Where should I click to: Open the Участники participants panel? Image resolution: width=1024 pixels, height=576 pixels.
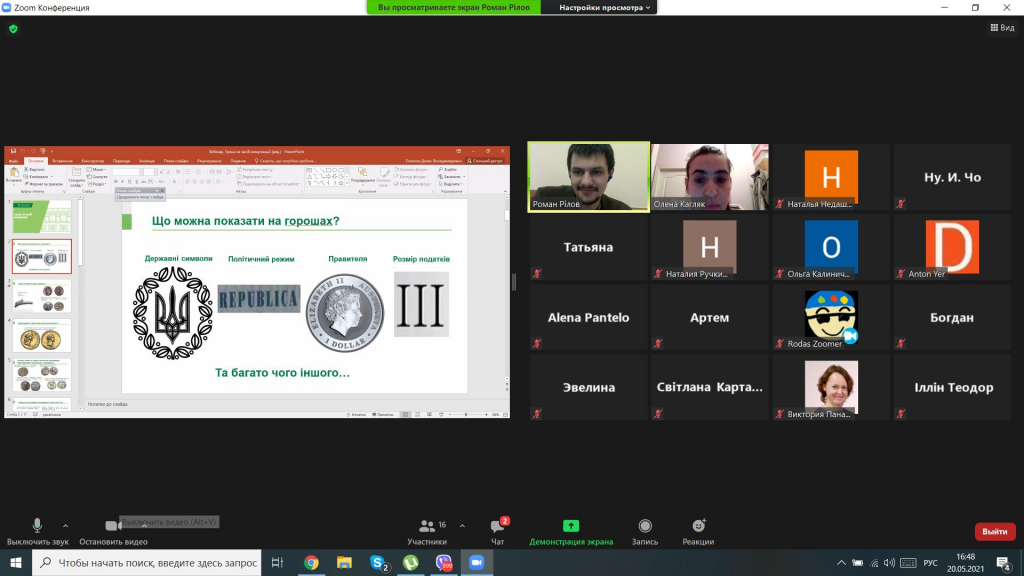coord(427,532)
